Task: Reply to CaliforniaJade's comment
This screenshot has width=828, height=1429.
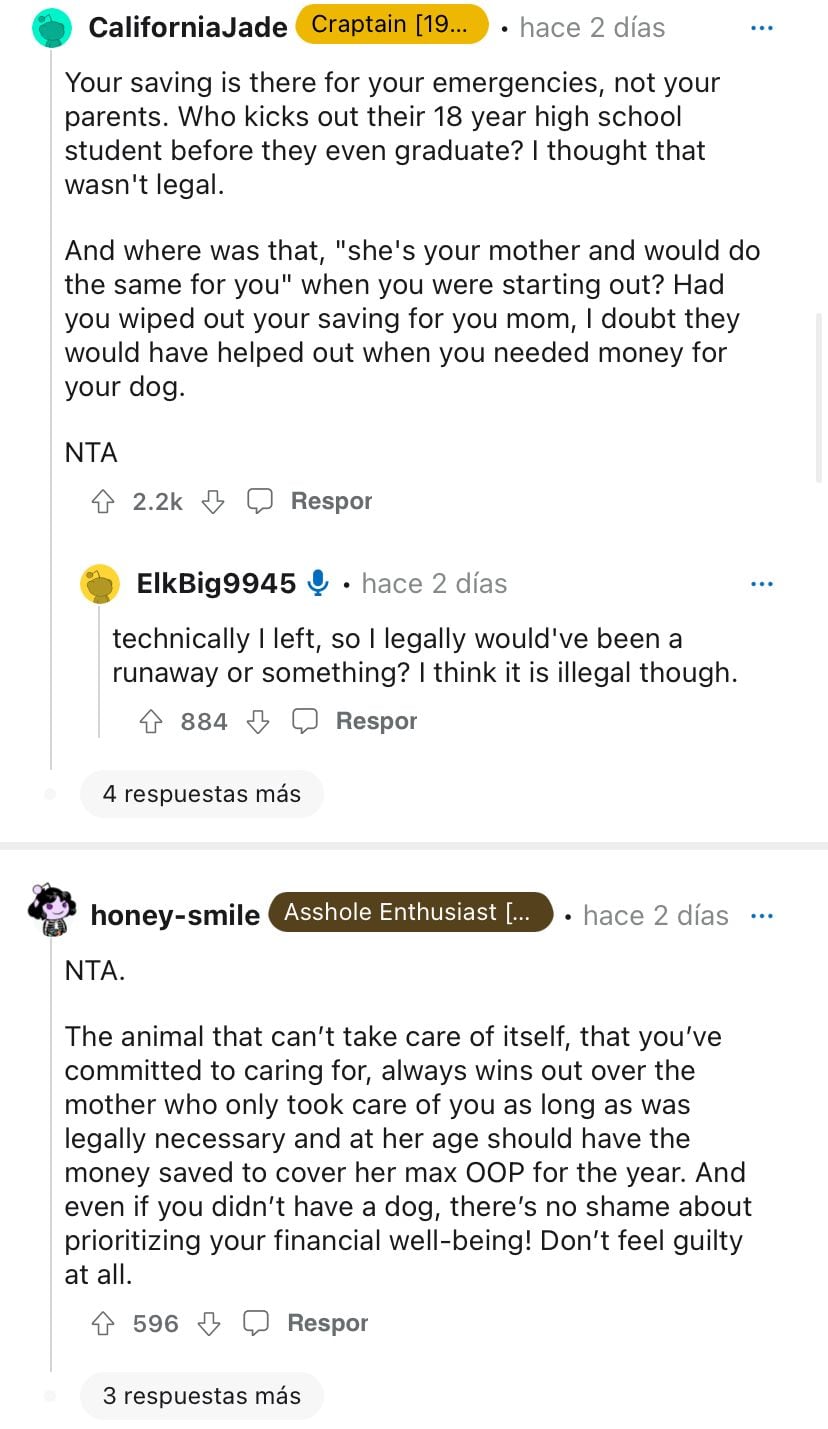Action: pyautogui.click(x=310, y=501)
